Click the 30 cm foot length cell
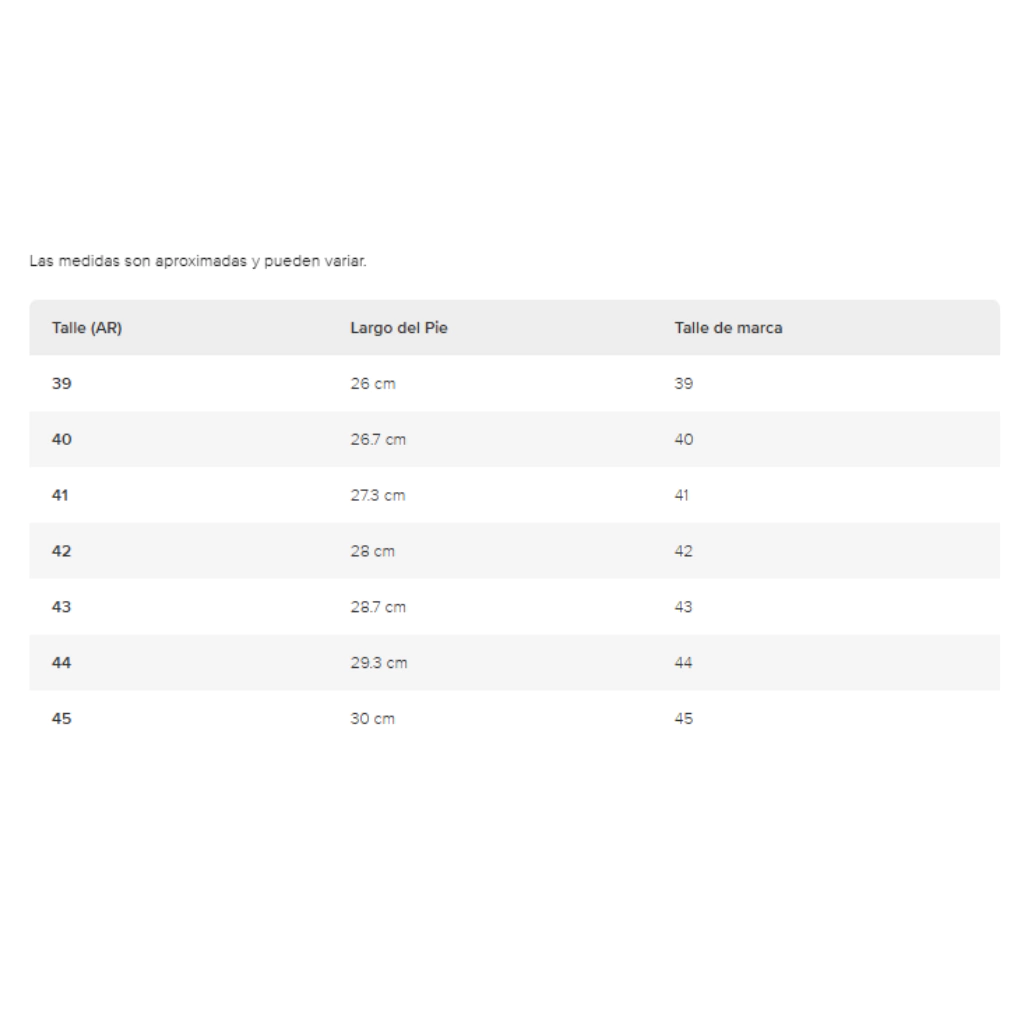The width and height of the screenshot is (1024, 1024). (373, 718)
